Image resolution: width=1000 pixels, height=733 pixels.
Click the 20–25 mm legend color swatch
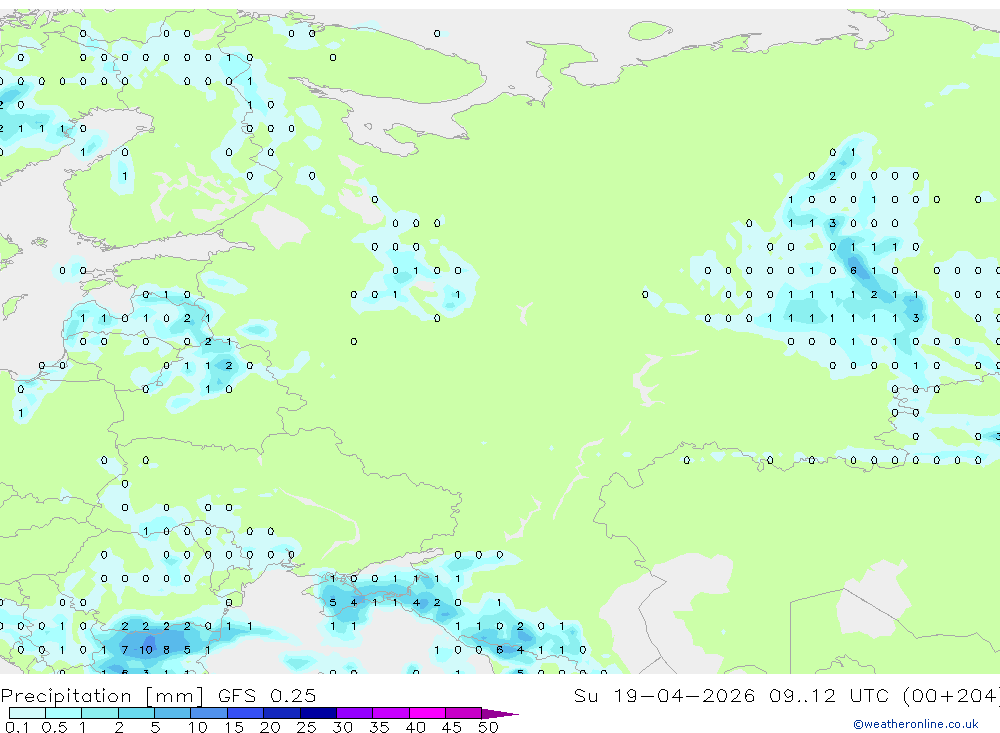click(282, 713)
